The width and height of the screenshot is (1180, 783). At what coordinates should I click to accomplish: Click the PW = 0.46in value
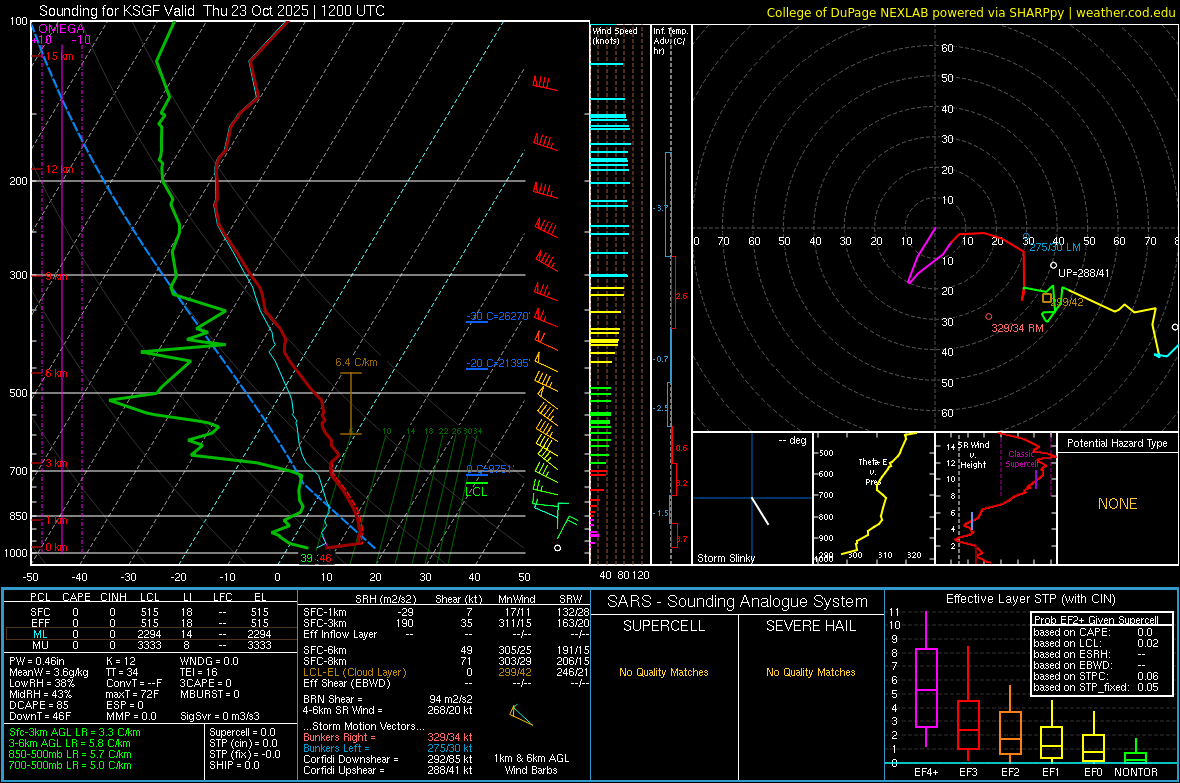[37, 661]
